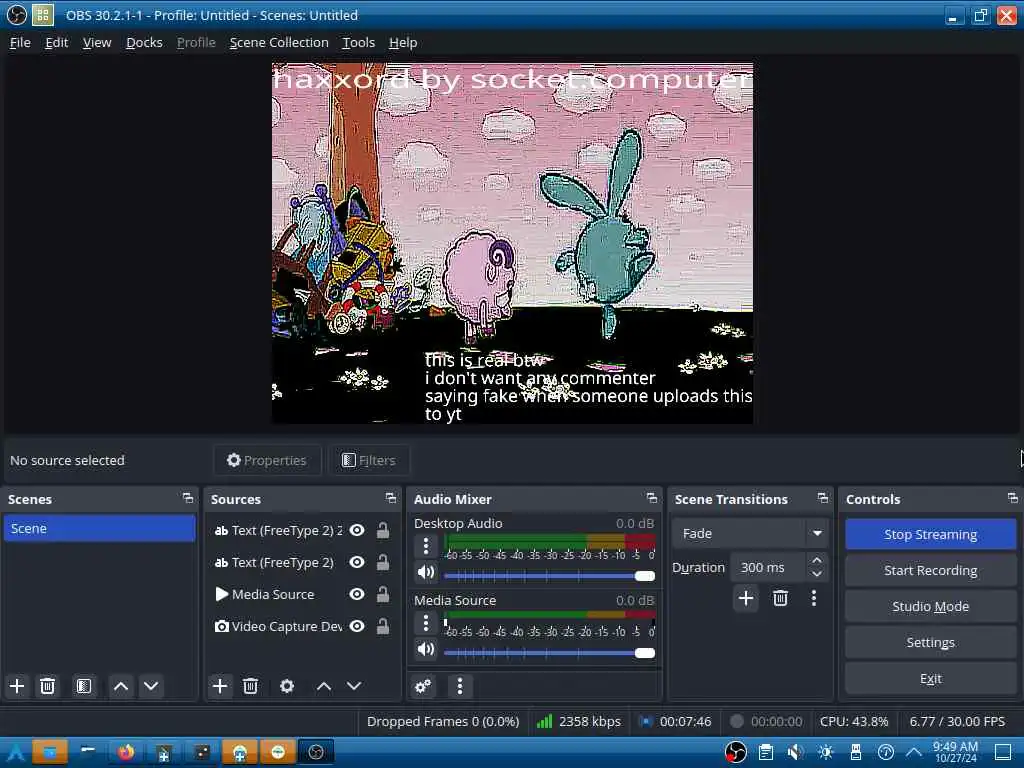Open Media Source audio three-dot menu
Viewport: 1024px width, 768px height.
coord(426,622)
